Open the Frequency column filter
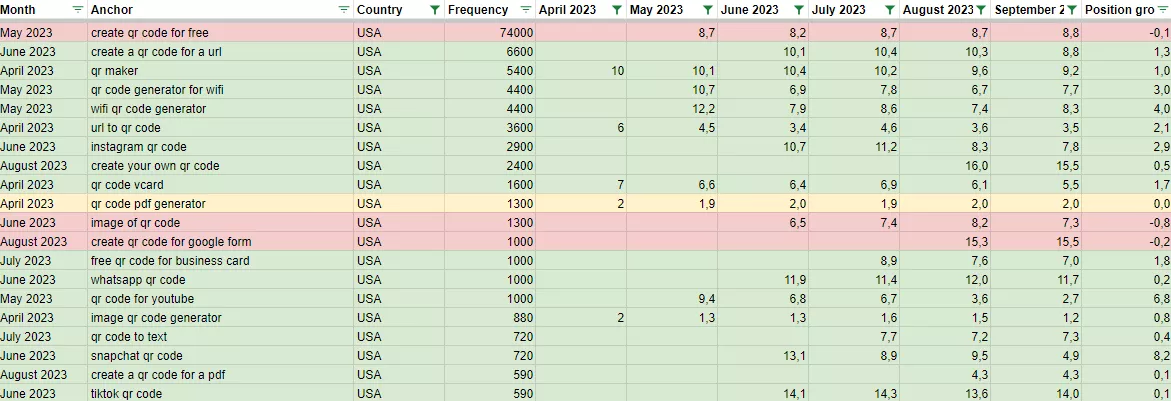The width and height of the screenshot is (1171, 401). (526, 10)
